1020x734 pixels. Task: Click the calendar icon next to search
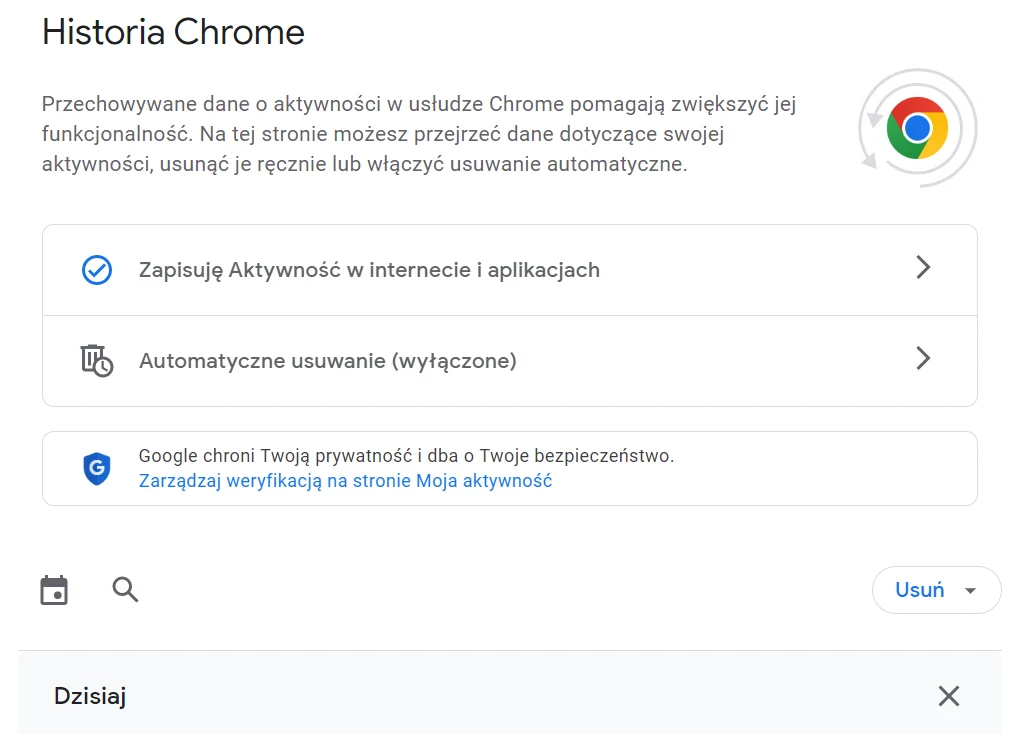point(54,590)
